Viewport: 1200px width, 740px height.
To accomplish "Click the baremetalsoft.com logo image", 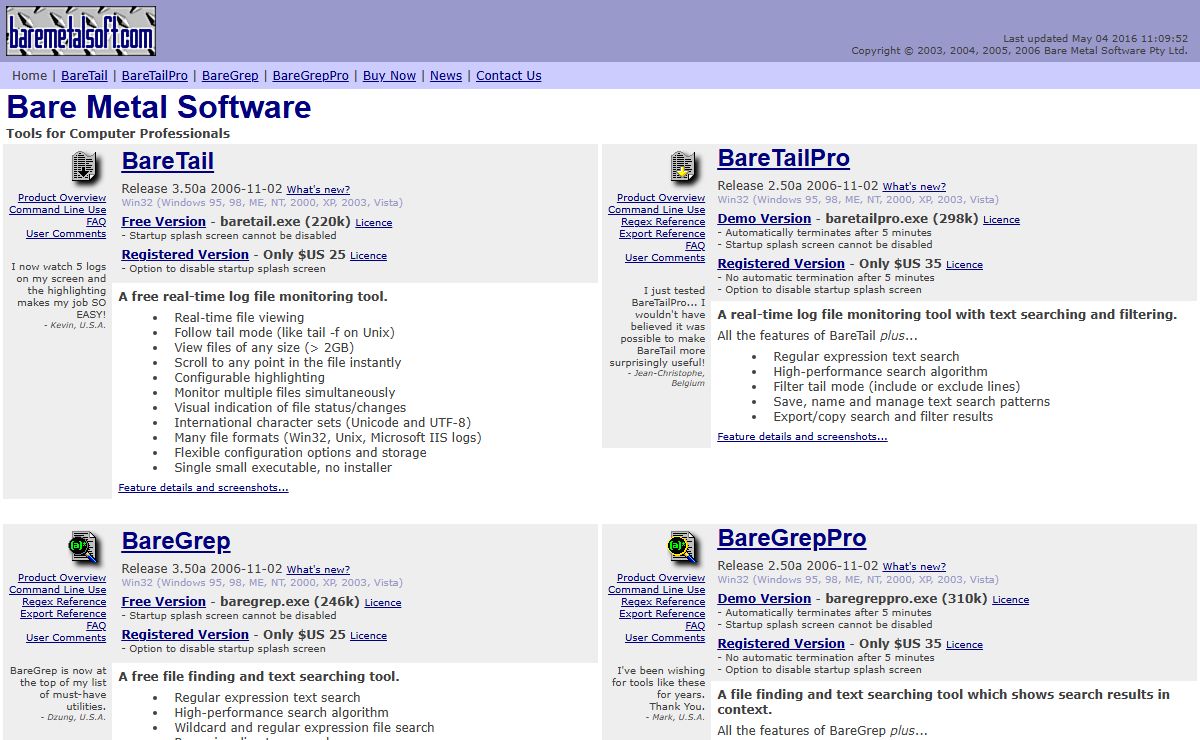I will [x=81, y=31].
